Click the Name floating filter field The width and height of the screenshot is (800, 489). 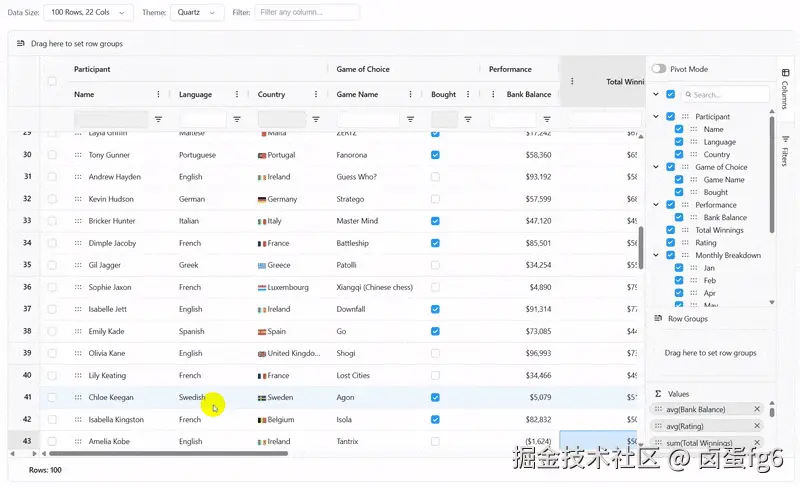pyautogui.click(x=111, y=119)
